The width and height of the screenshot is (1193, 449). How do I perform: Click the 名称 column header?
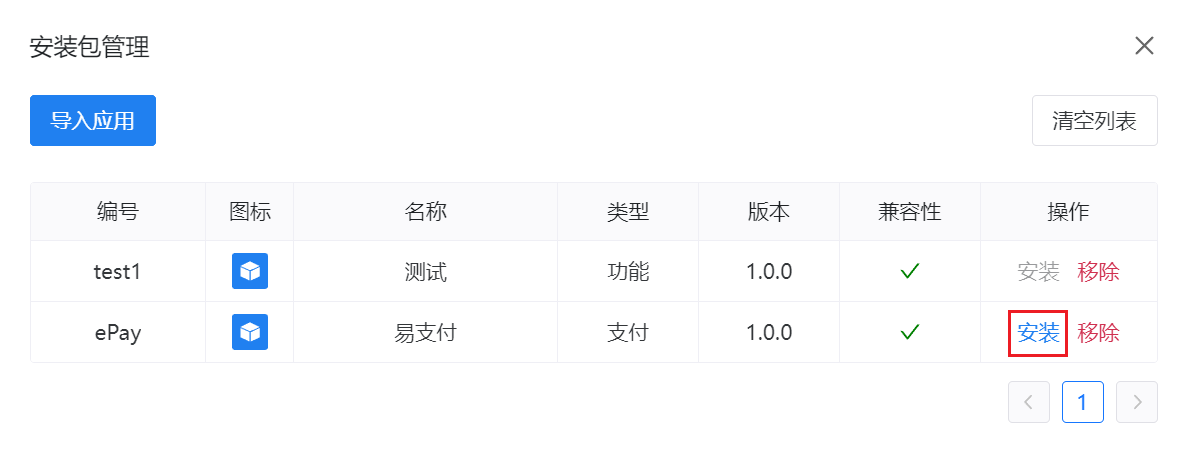[425, 212]
